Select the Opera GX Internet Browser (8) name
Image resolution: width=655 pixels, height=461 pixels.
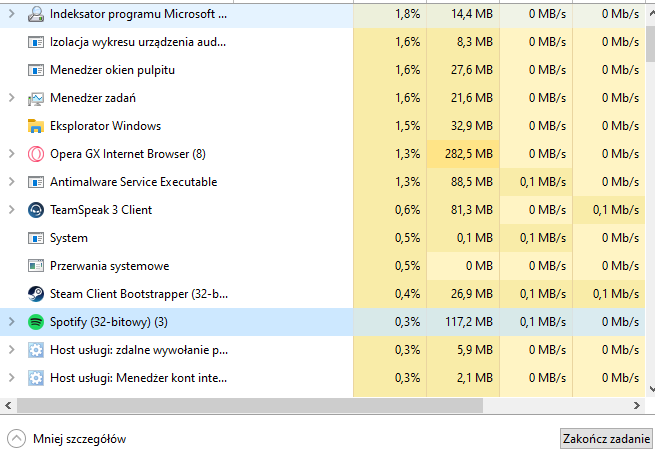(128, 154)
